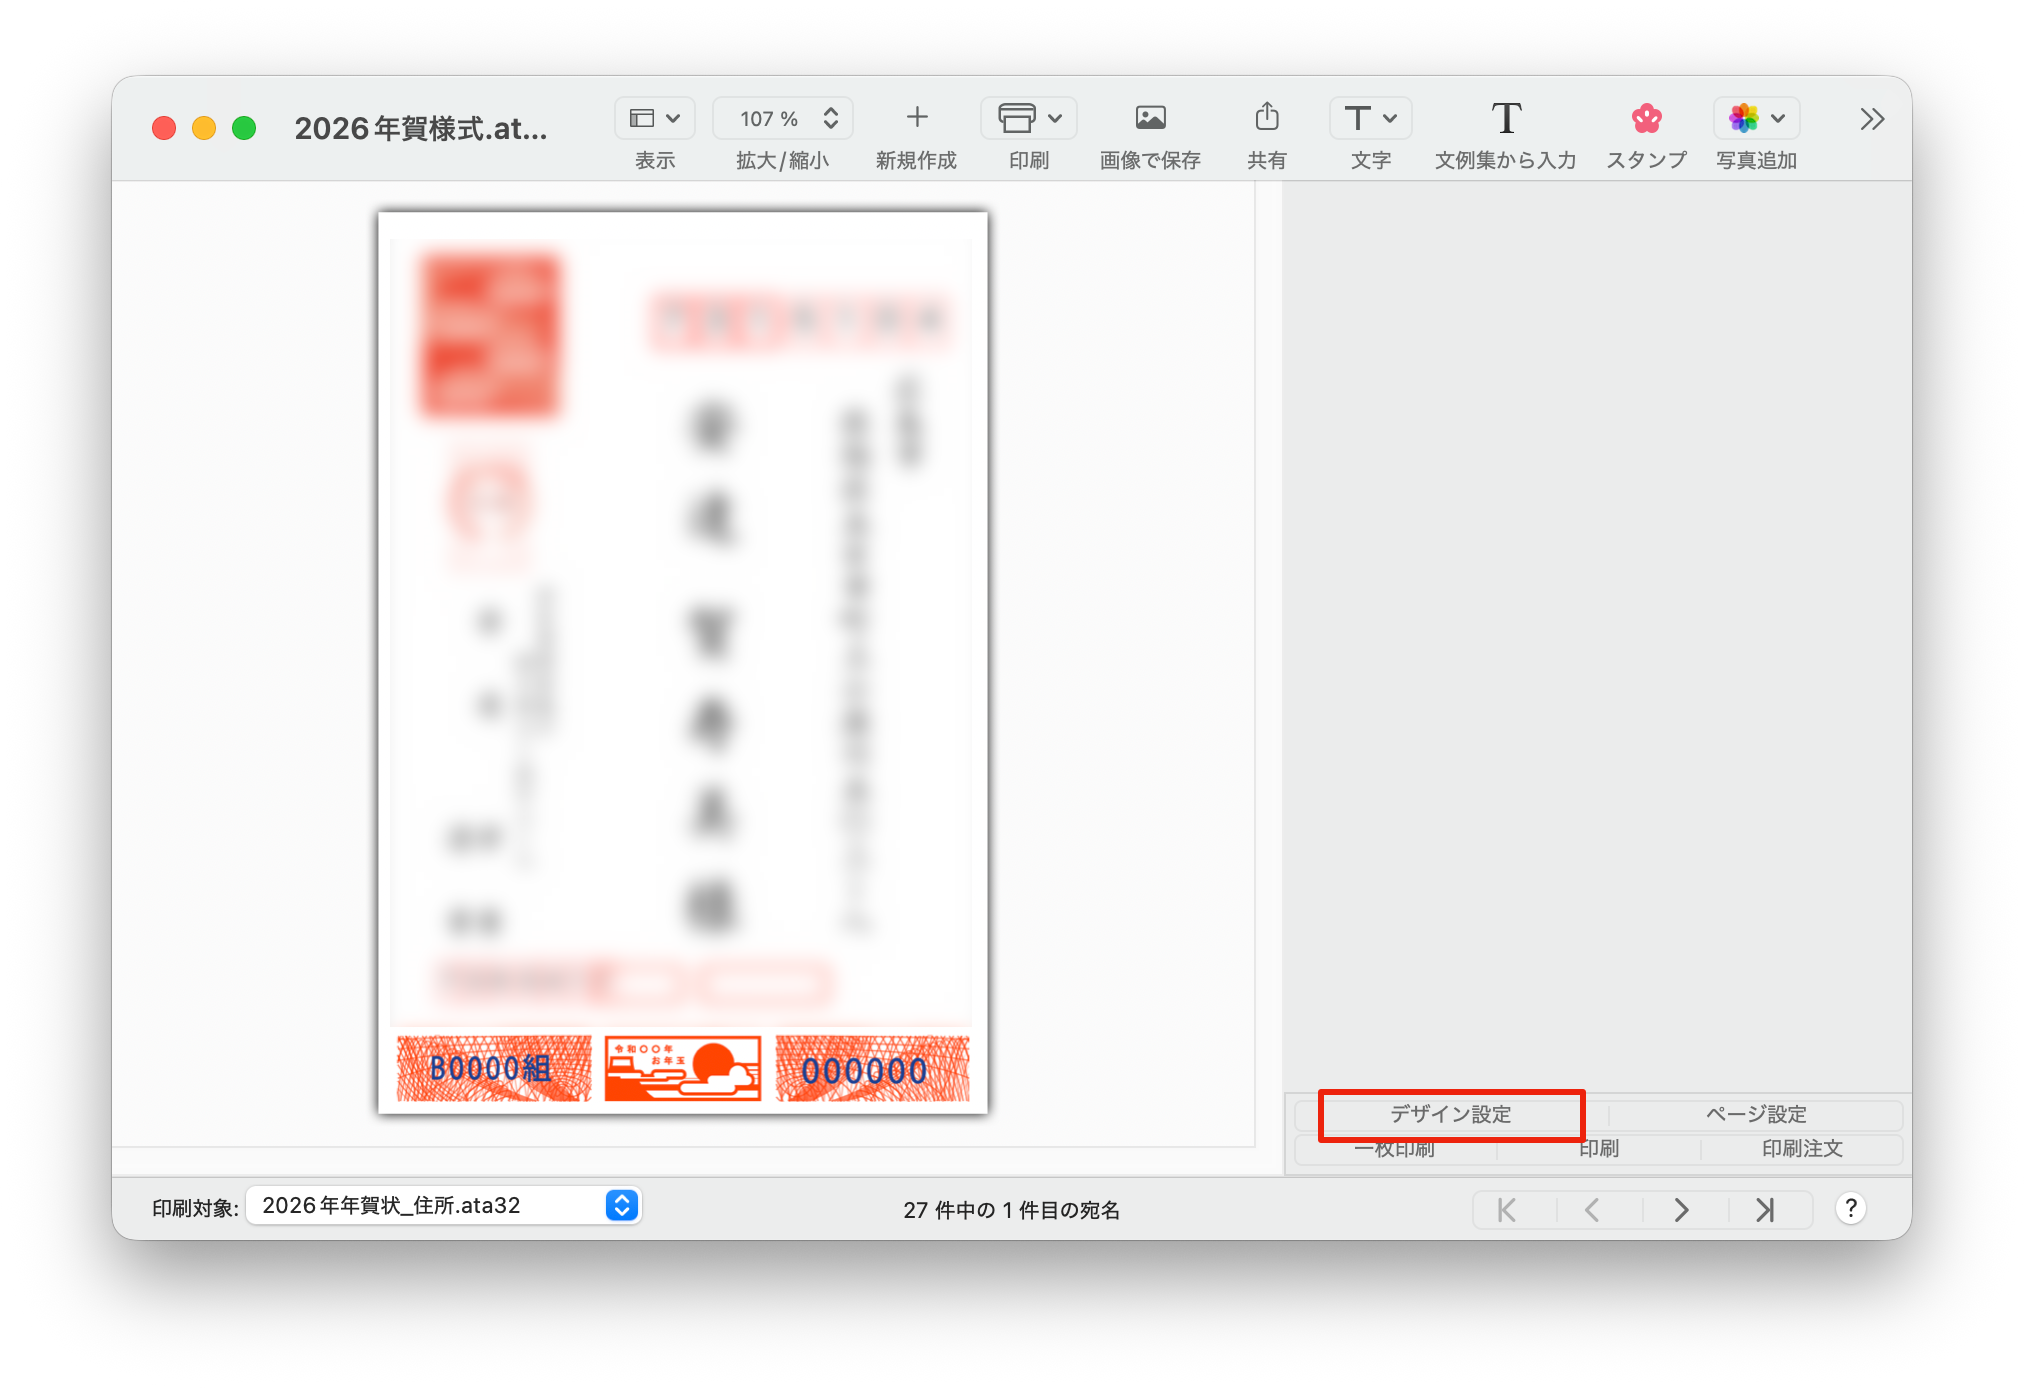
Task: Click the 画像で保存 image icon
Action: pyautogui.click(x=1150, y=118)
